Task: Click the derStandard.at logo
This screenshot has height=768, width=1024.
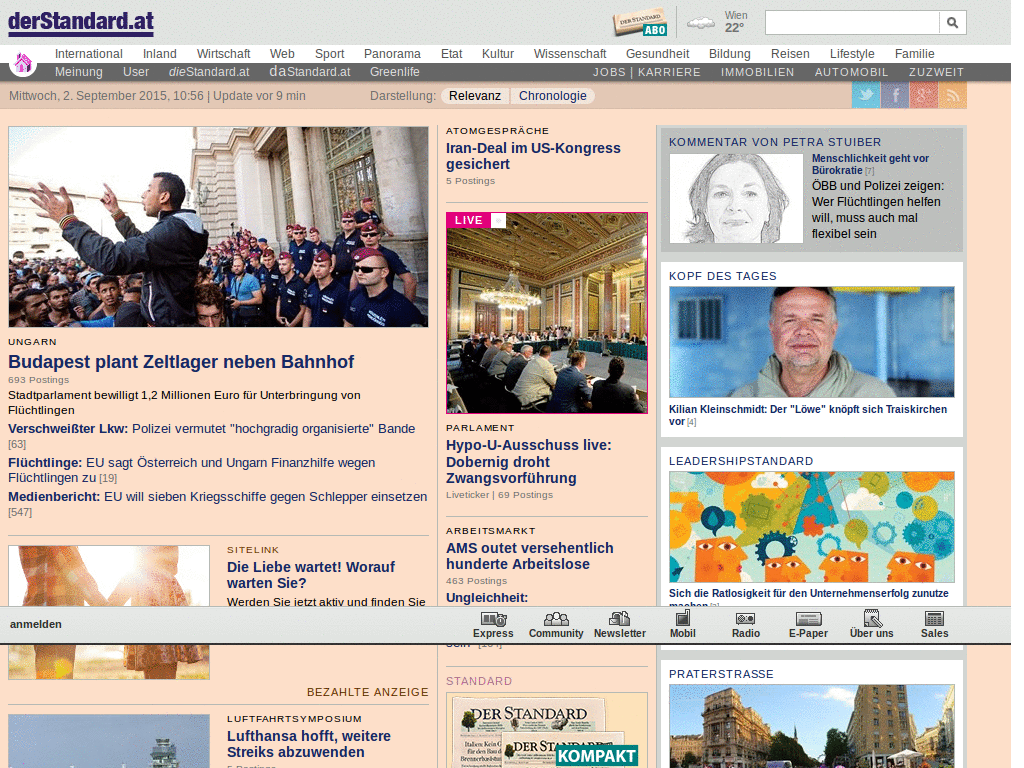Action: 81,22
